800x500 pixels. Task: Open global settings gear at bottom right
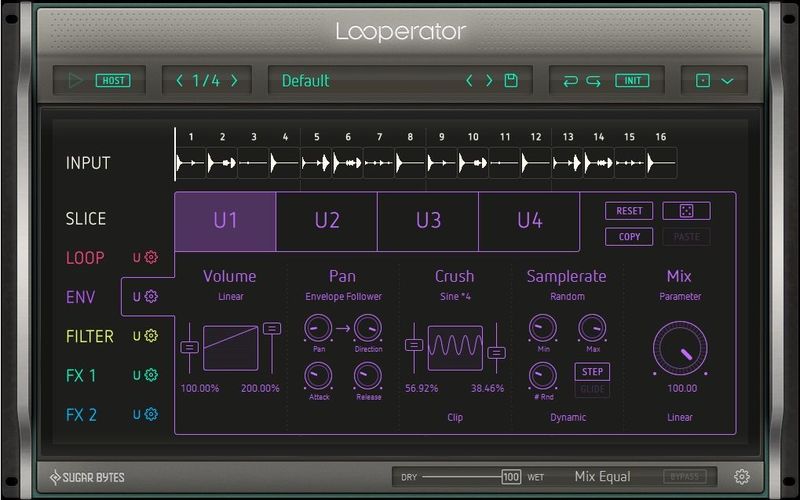click(x=741, y=477)
